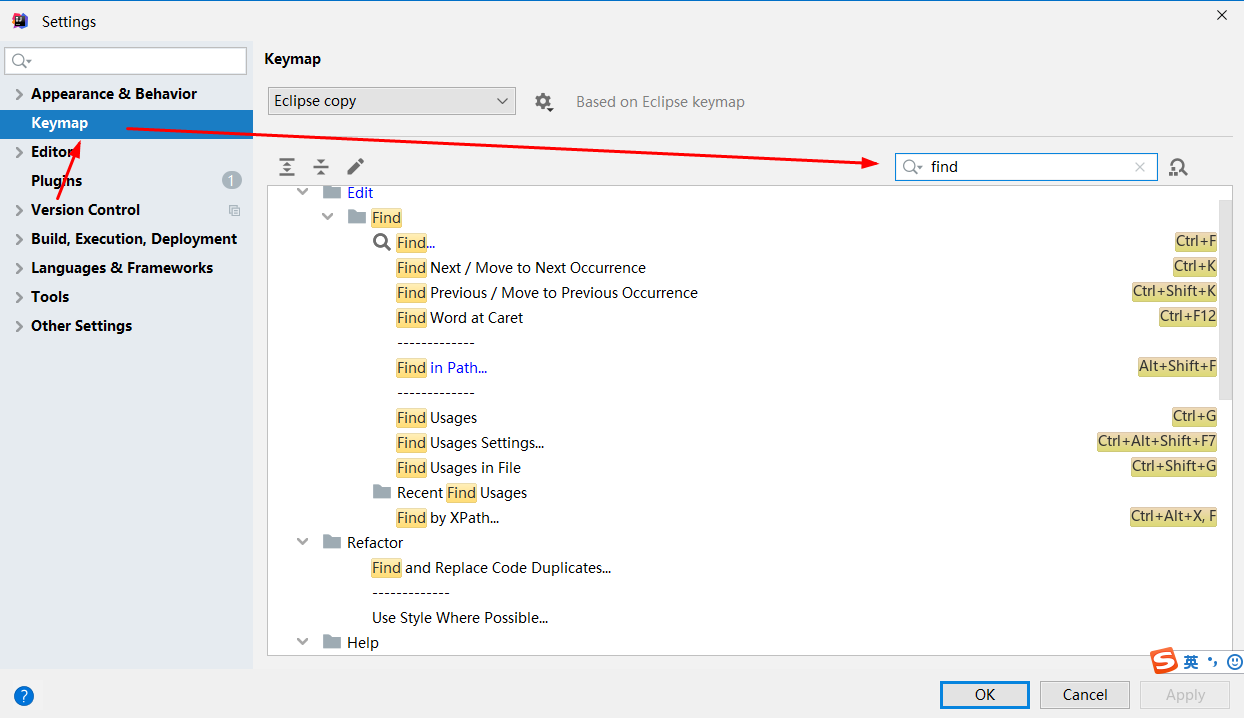Click the Cancel button
The image size is (1244, 718).
tap(1085, 695)
